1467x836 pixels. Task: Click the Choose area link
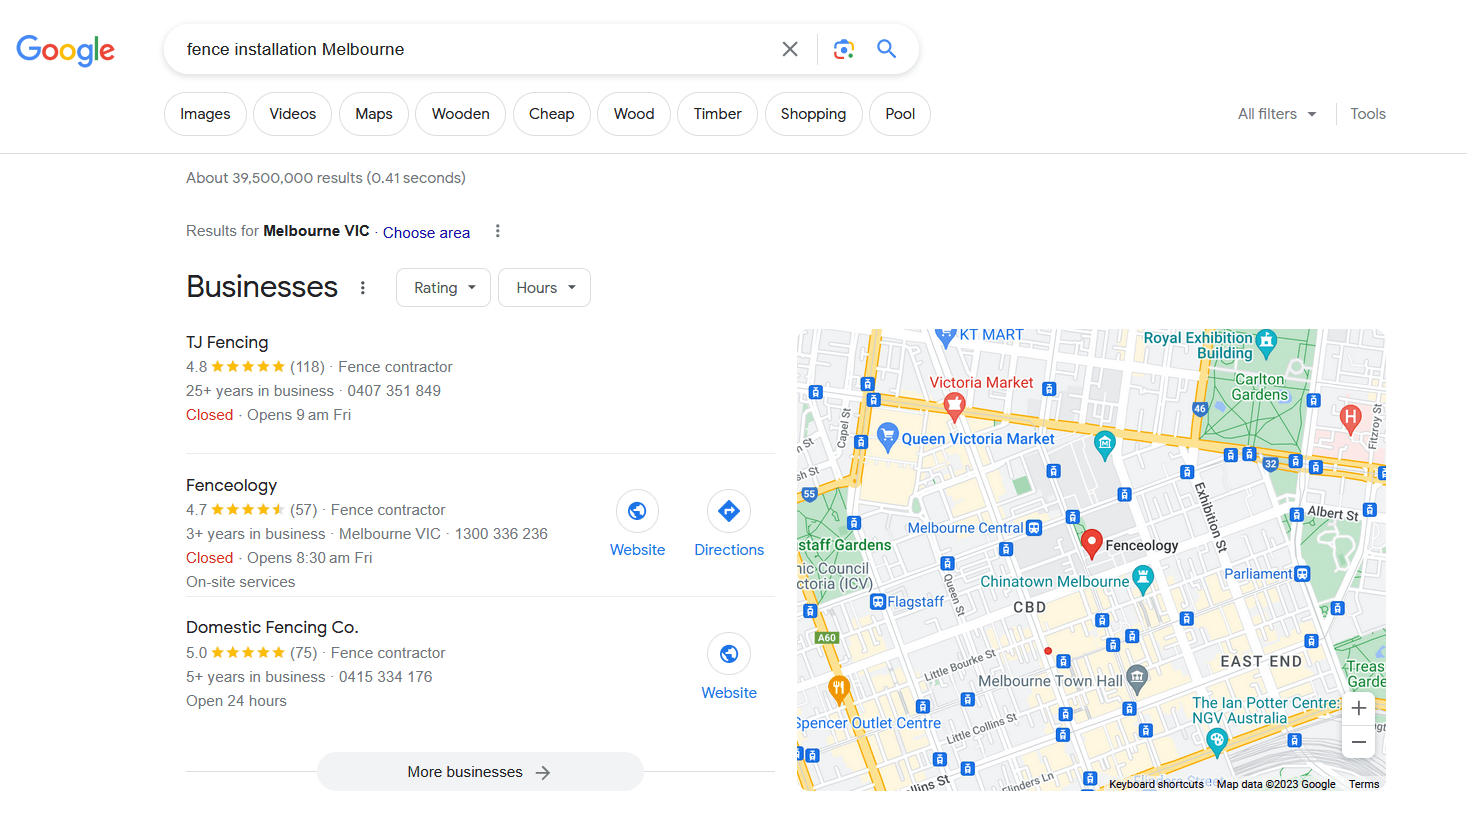point(426,232)
